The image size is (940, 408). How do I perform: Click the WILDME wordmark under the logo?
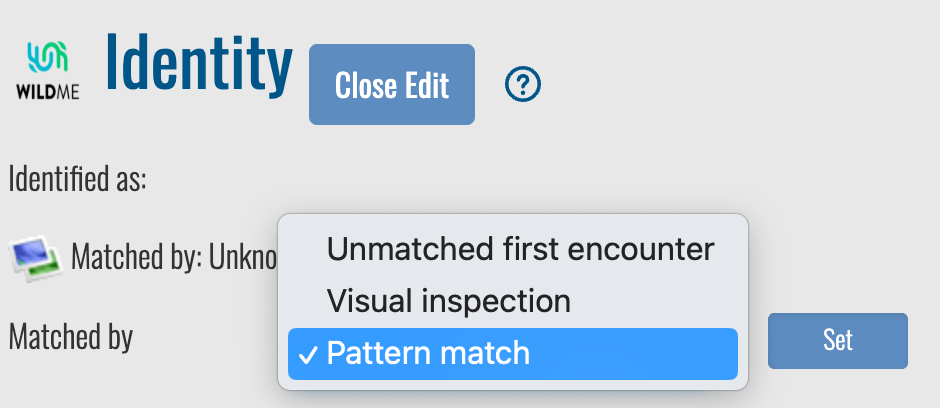pyautogui.click(x=47, y=93)
